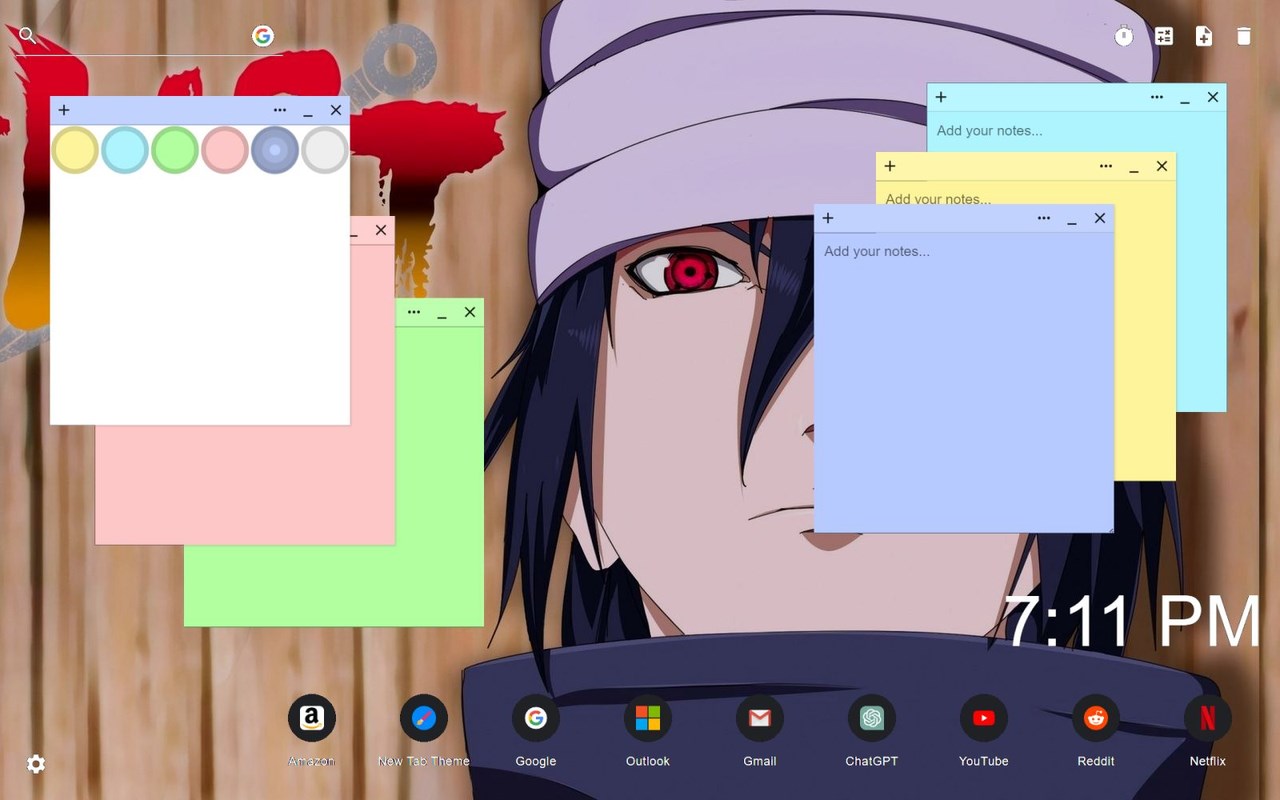Open the calculator tool

(1164, 36)
